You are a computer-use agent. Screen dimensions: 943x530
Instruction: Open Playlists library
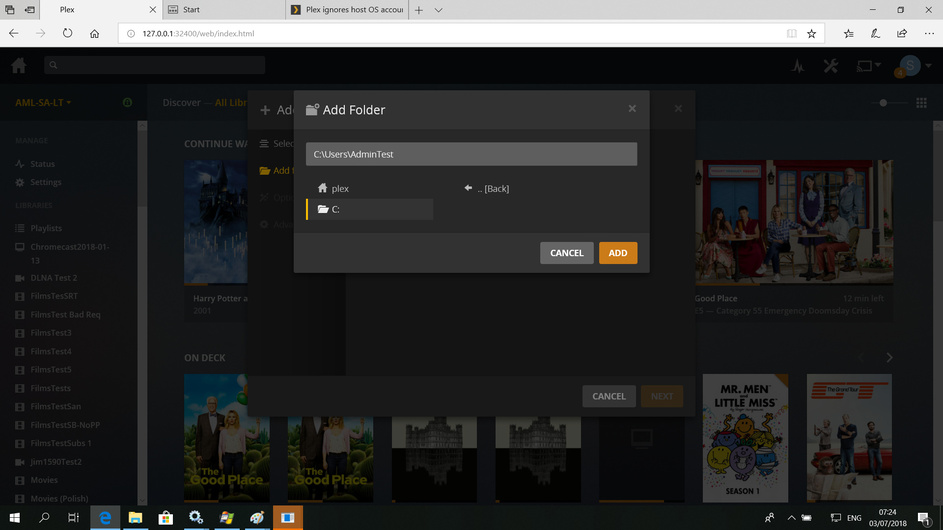[46, 228]
